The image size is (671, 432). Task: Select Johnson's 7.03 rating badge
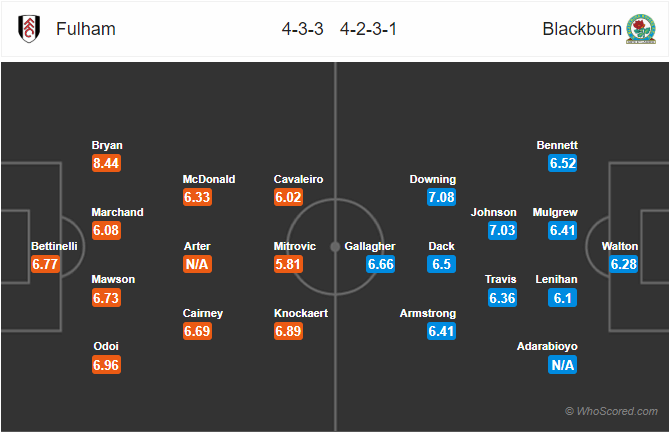[502, 230]
